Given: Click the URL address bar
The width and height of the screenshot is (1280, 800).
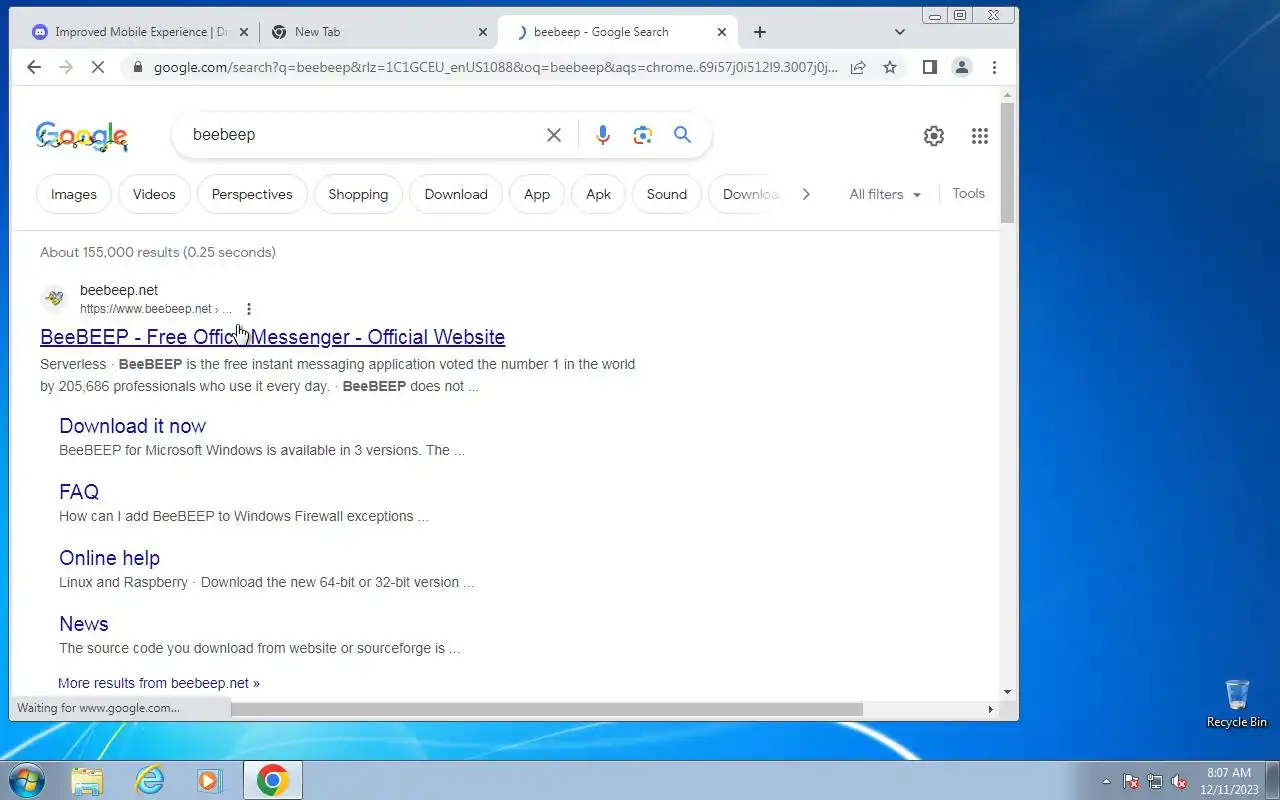Looking at the screenshot, I should tap(495, 67).
